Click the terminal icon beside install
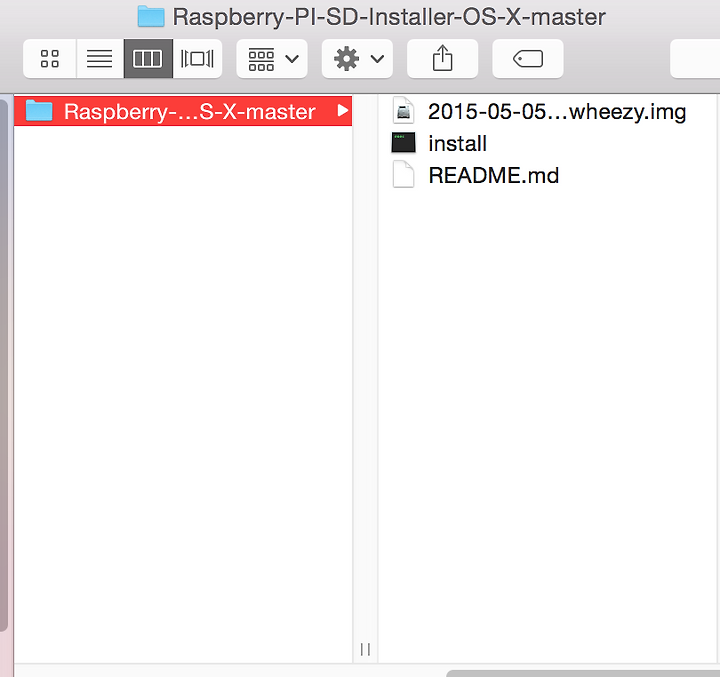 point(404,142)
